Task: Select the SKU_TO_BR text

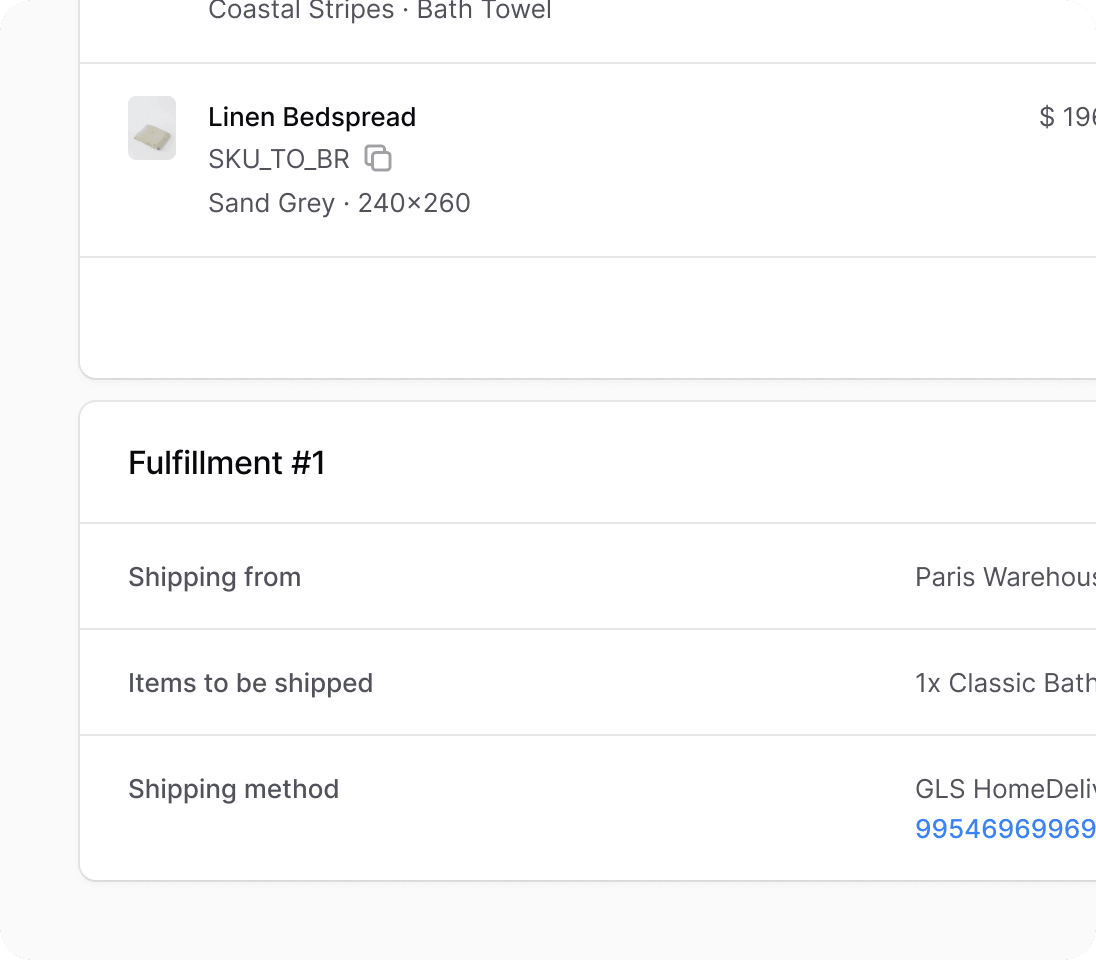Action: 278,159
